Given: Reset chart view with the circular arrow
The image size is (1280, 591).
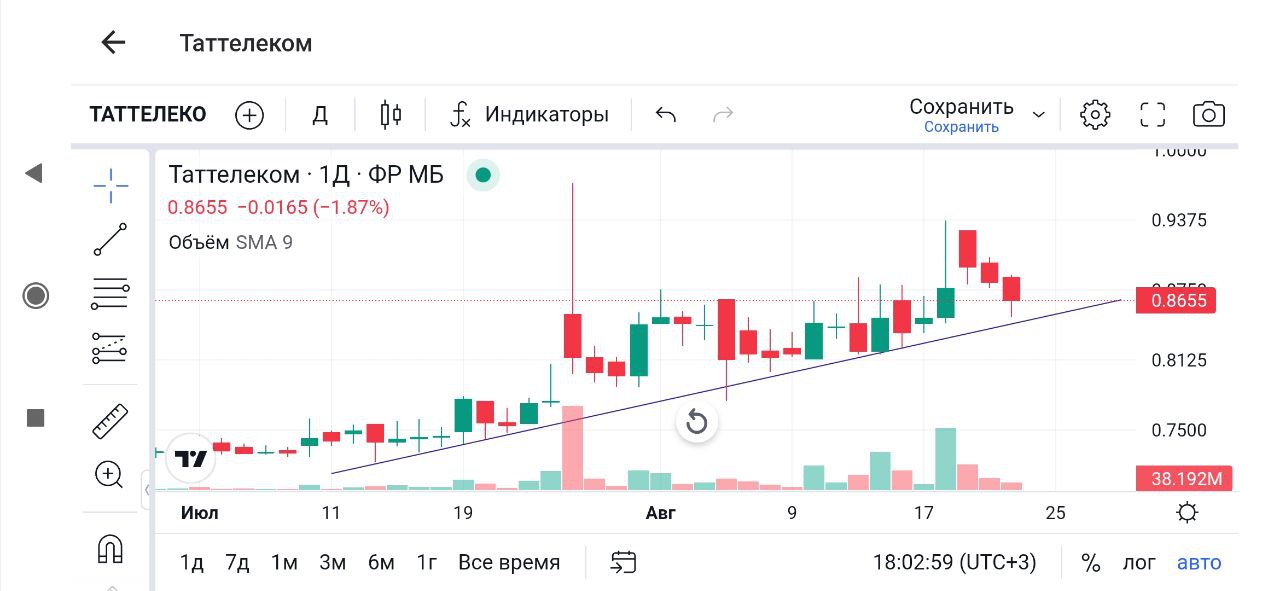Looking at the screenshot, I should point(697,422).
